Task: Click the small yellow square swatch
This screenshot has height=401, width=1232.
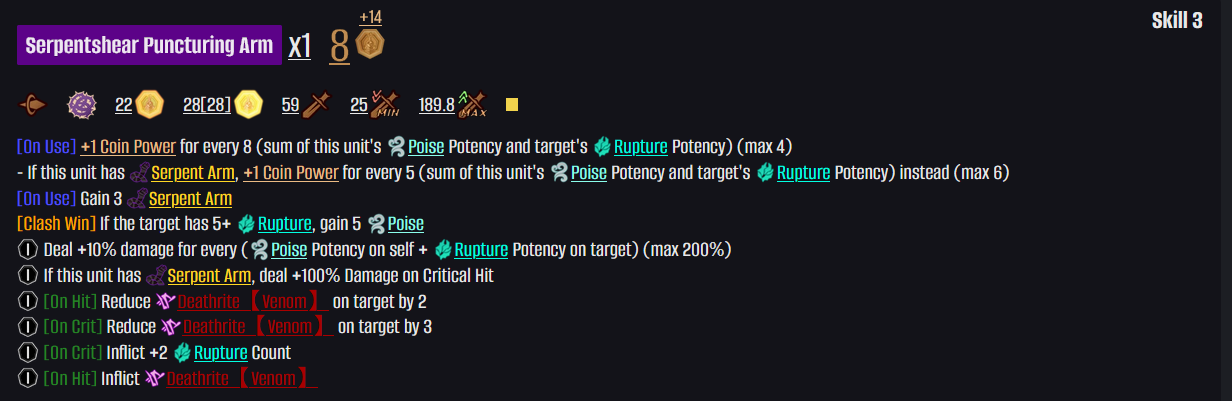Action: 512,104
